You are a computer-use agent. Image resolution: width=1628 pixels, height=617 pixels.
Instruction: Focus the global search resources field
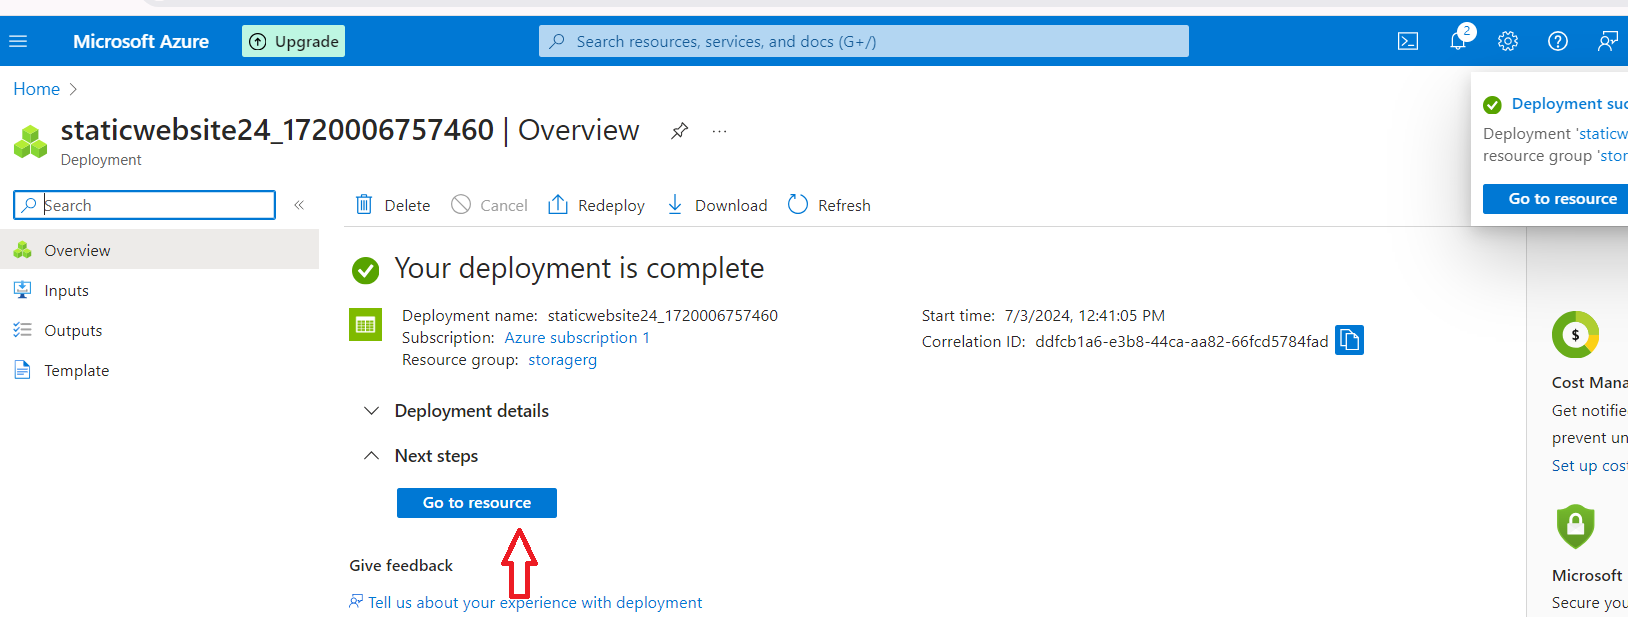[863, 41]
